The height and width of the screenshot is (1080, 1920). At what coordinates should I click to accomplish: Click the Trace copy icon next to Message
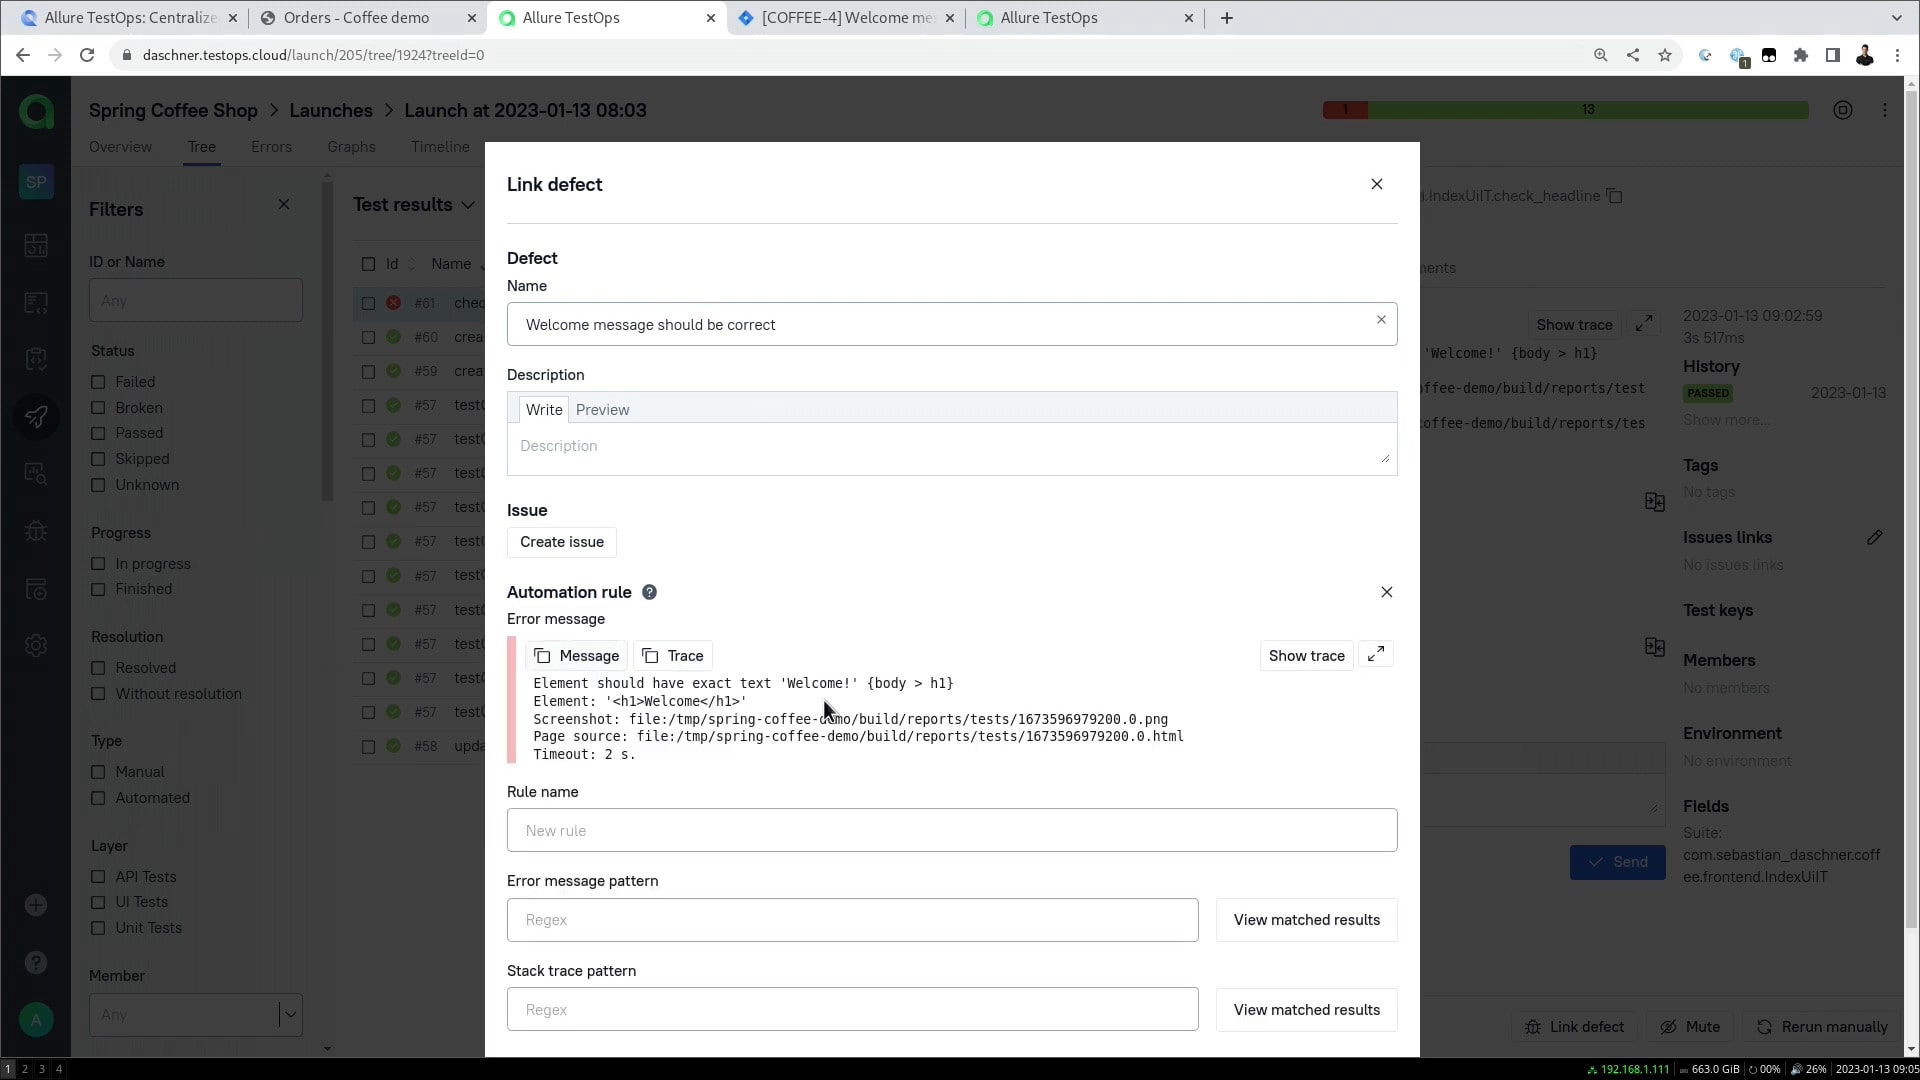(650, 656)
